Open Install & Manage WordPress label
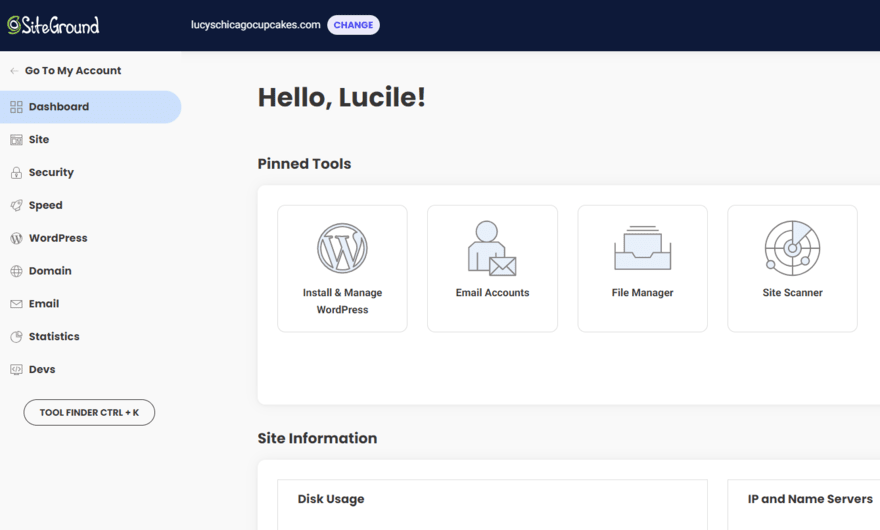 [342, 301]
